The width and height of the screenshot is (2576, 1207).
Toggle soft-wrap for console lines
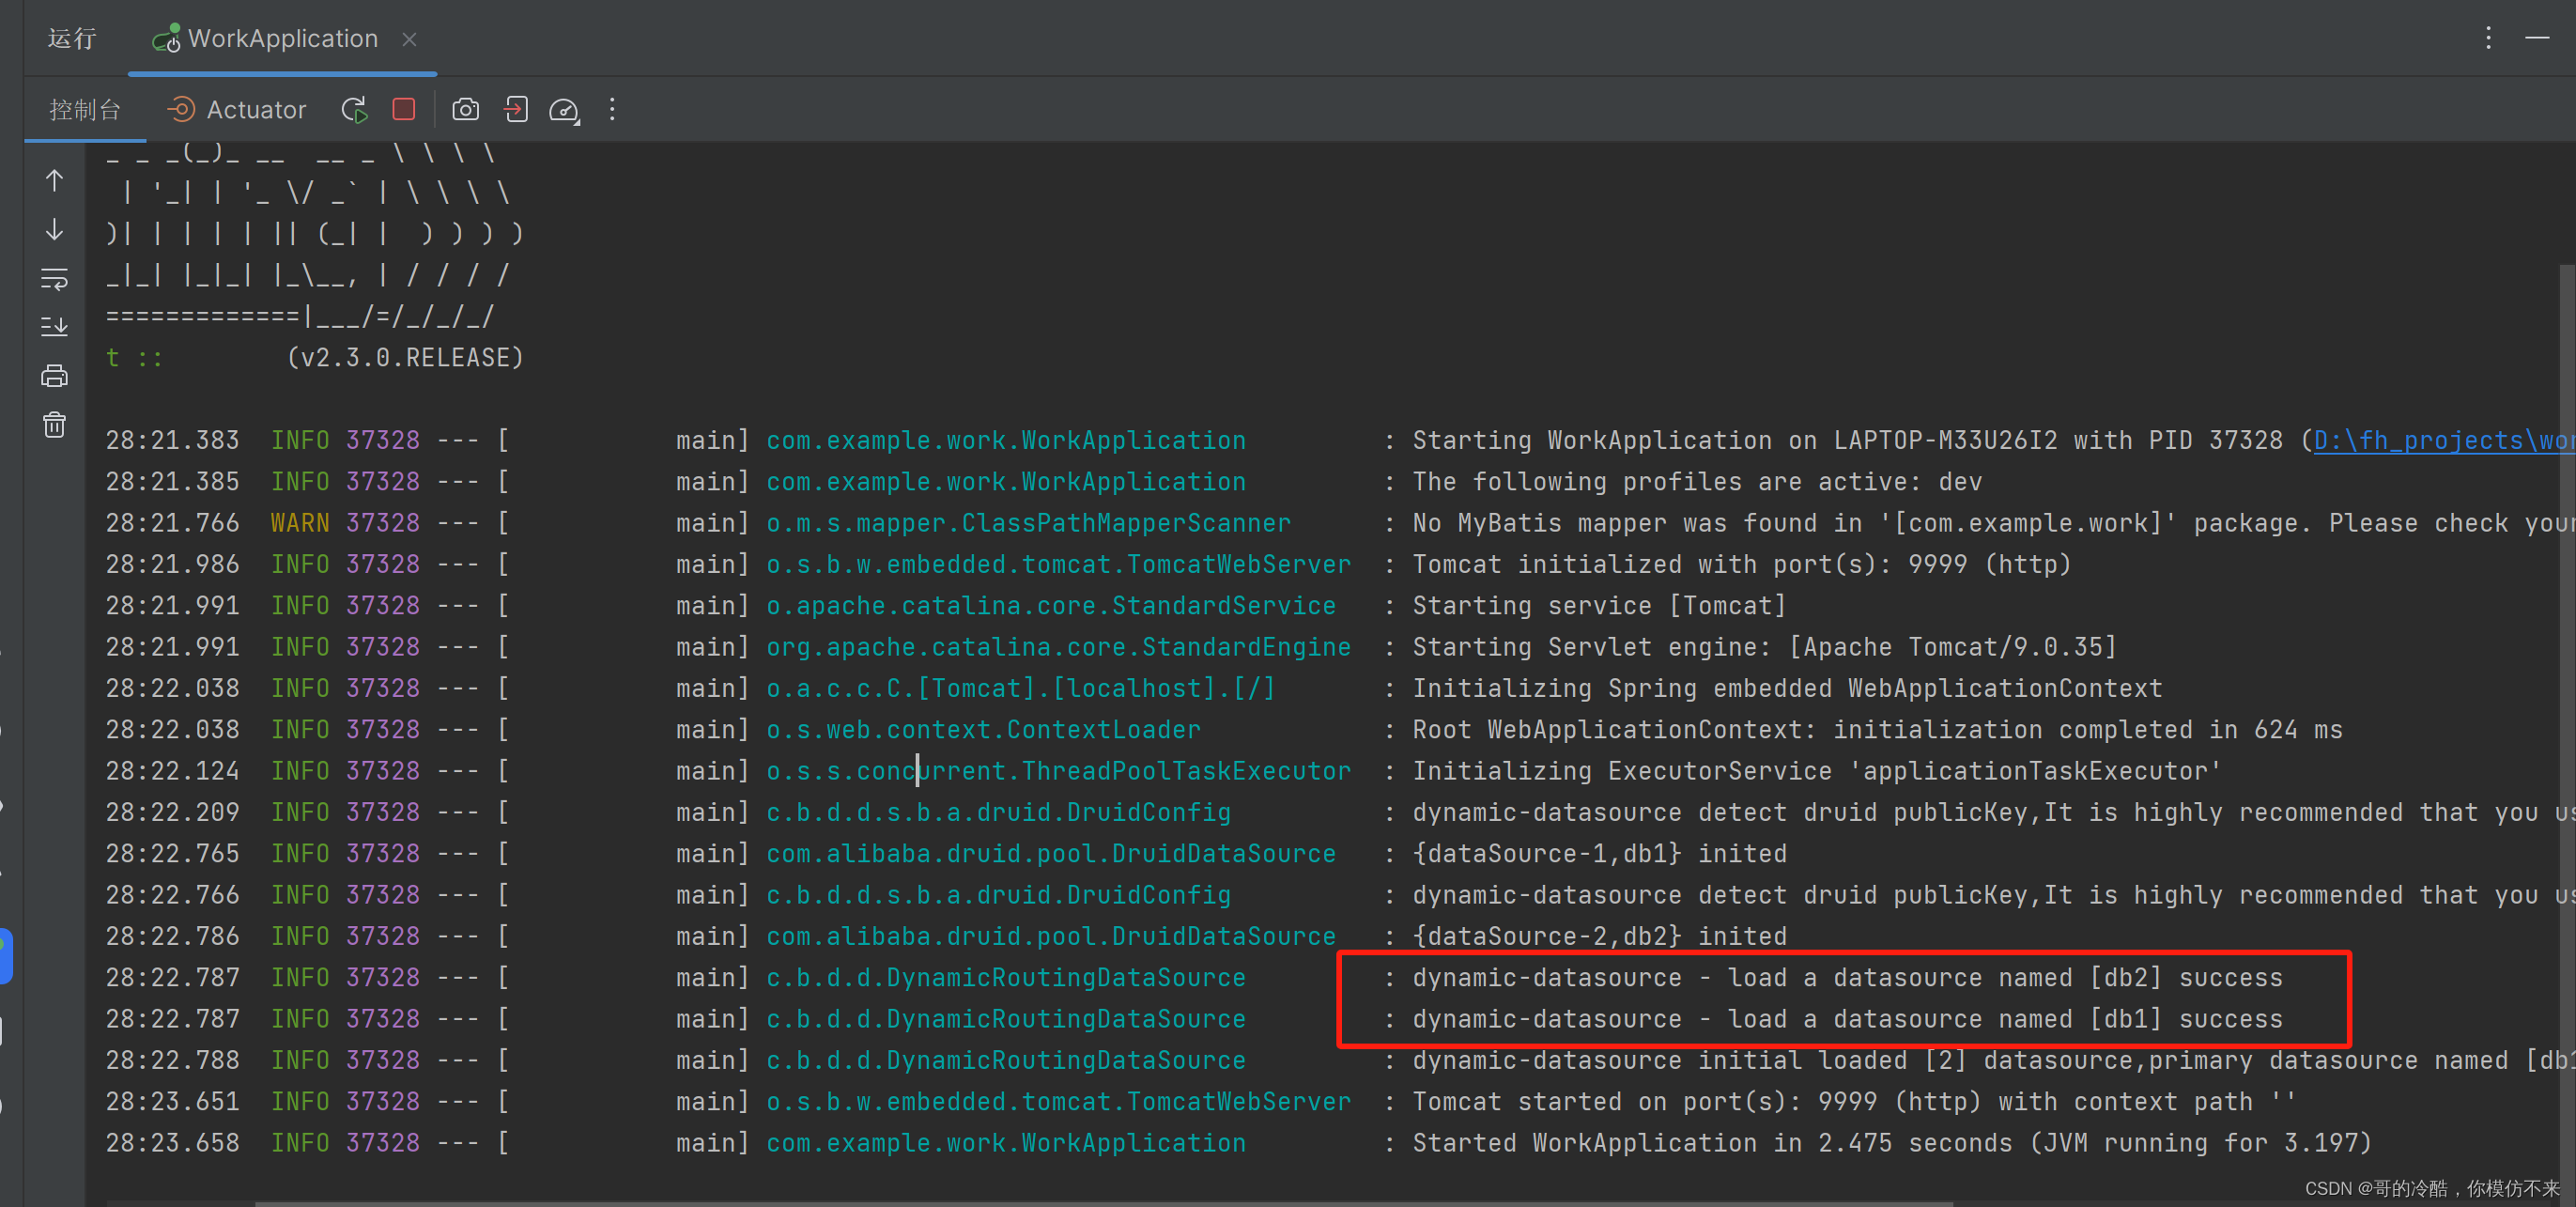(54, 280)
